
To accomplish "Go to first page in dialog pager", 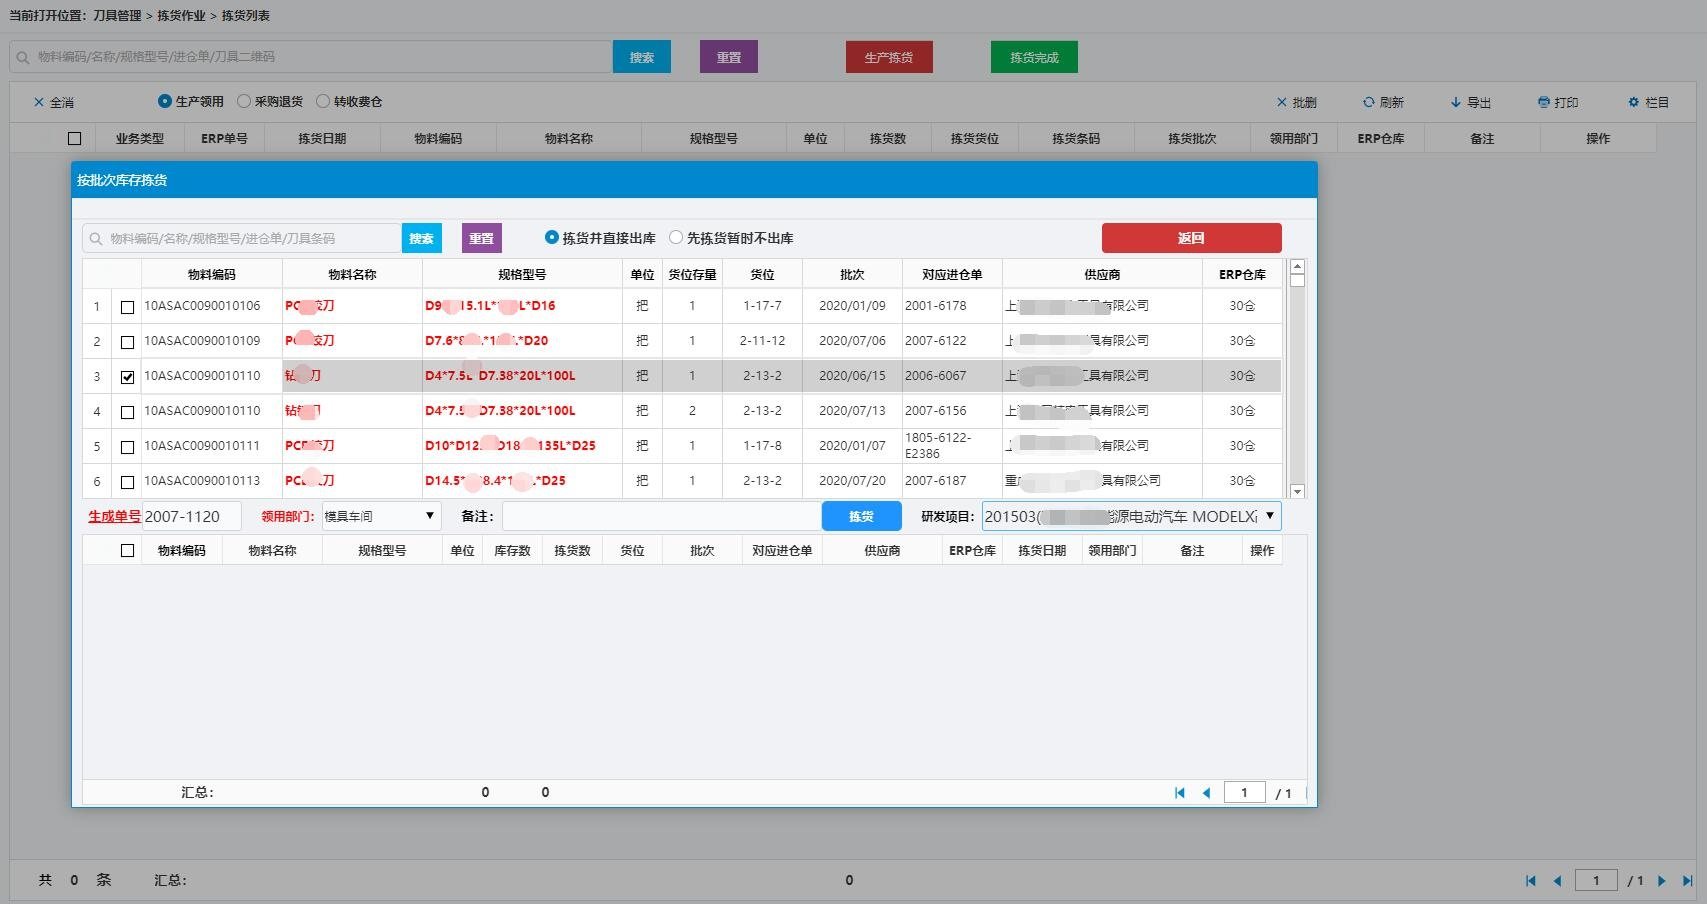I will point(1180,793).
